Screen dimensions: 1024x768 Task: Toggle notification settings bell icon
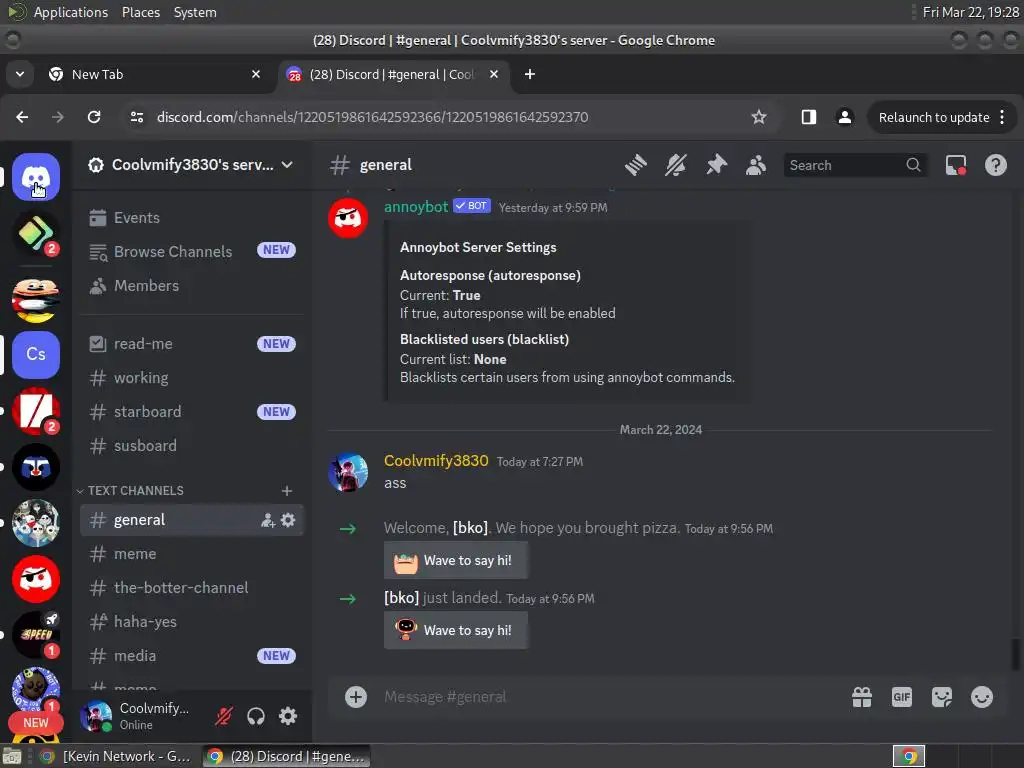tap(676, 165)
